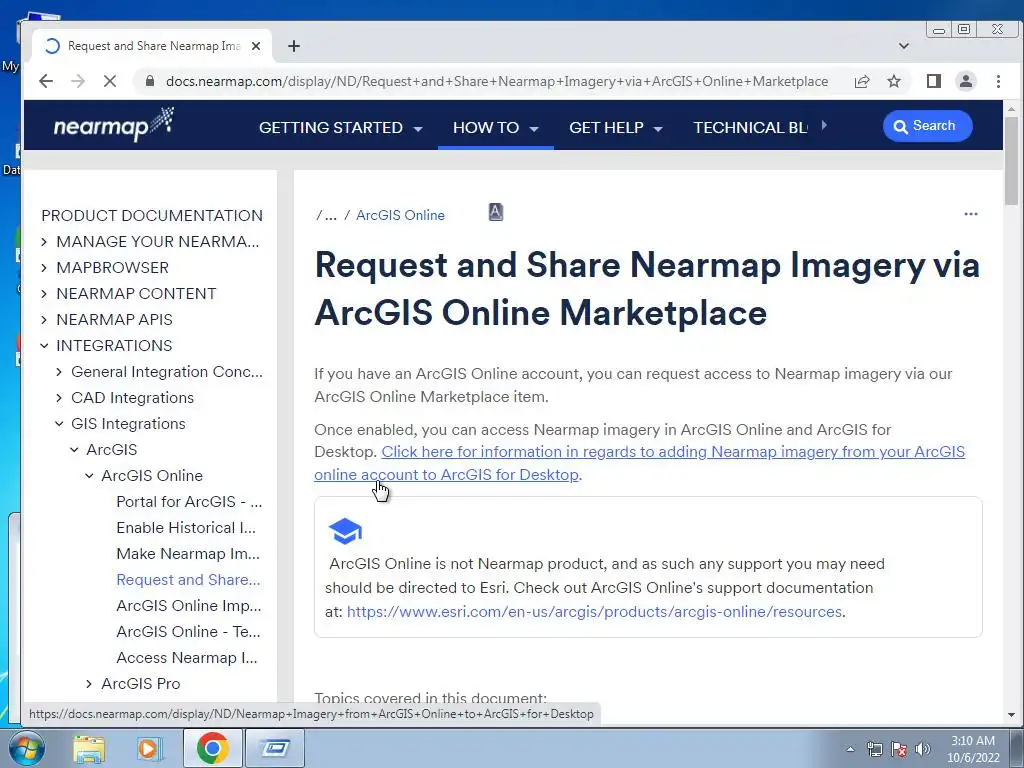
Task: Click the page restrictions icon beside breadcrumb
Action: 496,212
